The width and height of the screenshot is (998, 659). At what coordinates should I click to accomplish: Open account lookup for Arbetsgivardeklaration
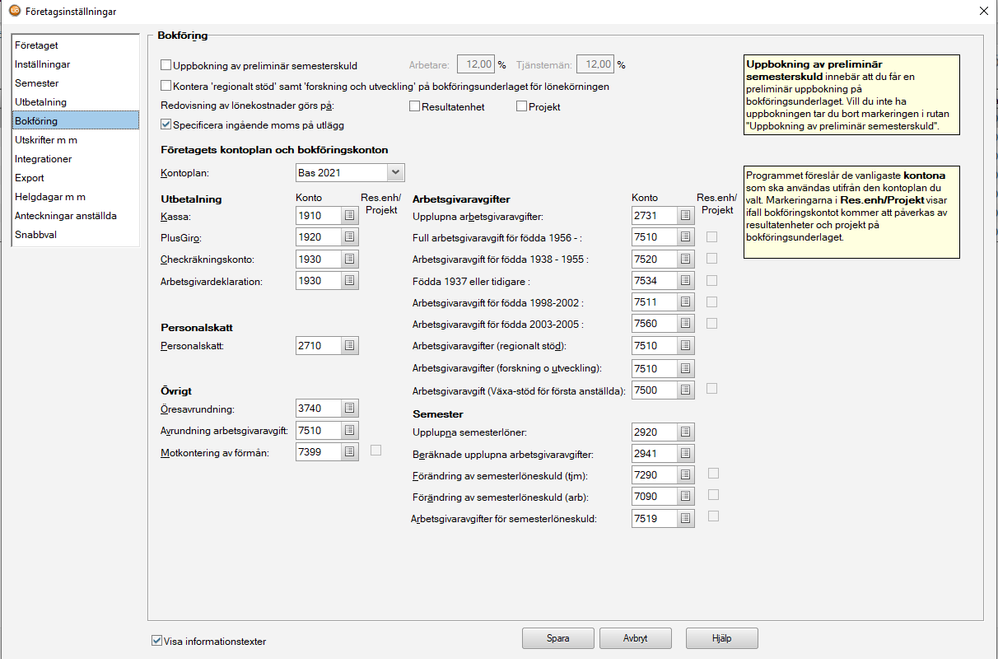click(x=349, y=281)
